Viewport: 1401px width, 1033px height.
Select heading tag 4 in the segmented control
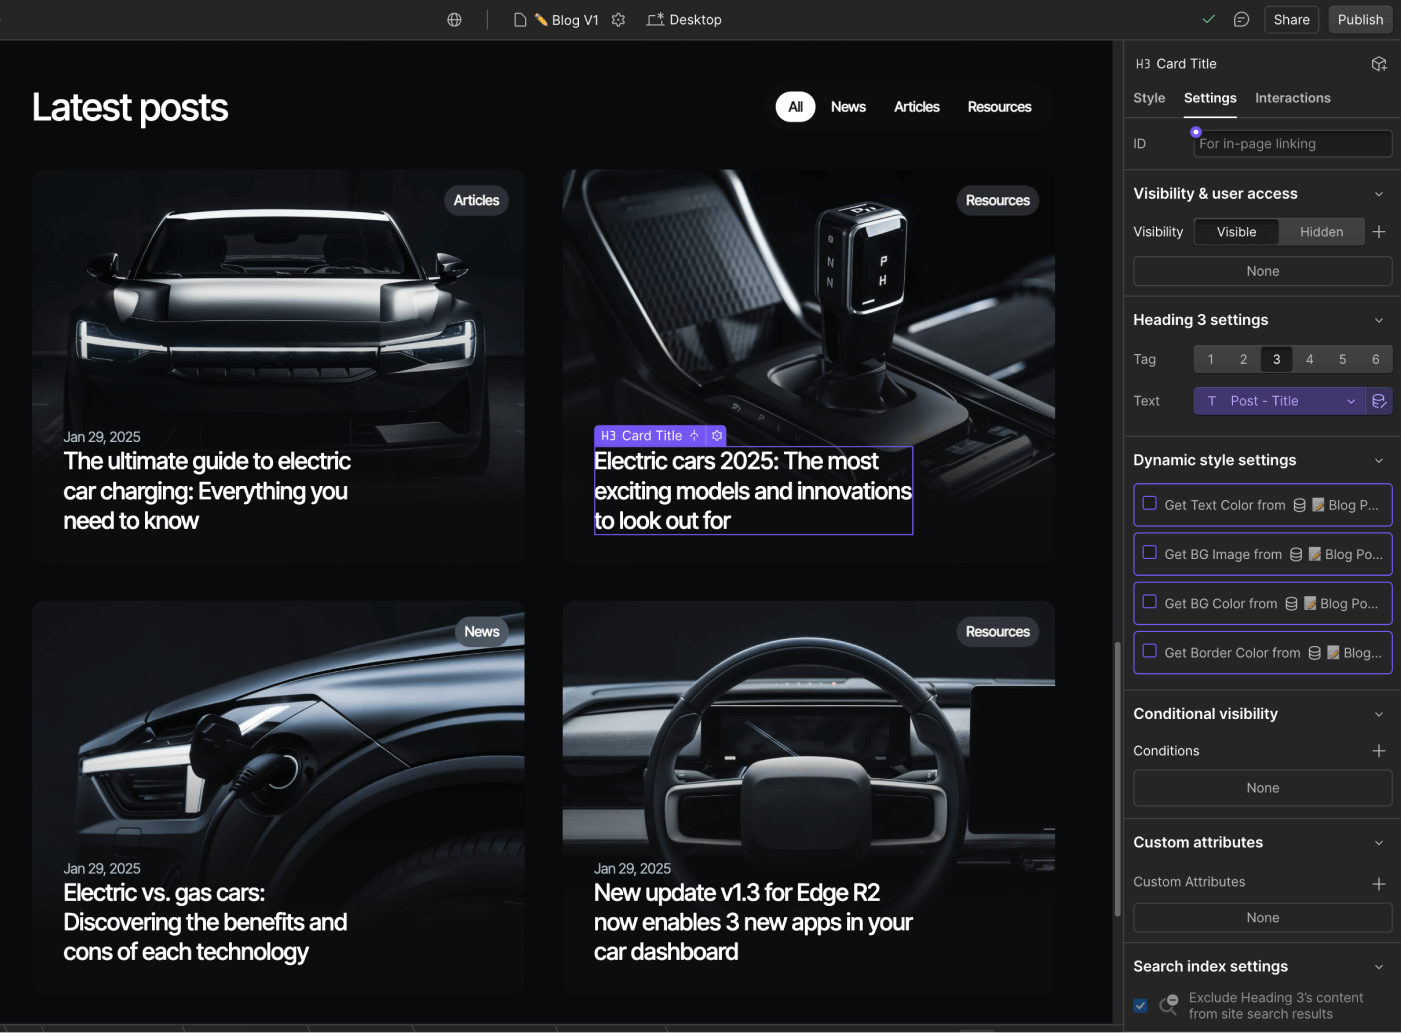coord(1309,359)
